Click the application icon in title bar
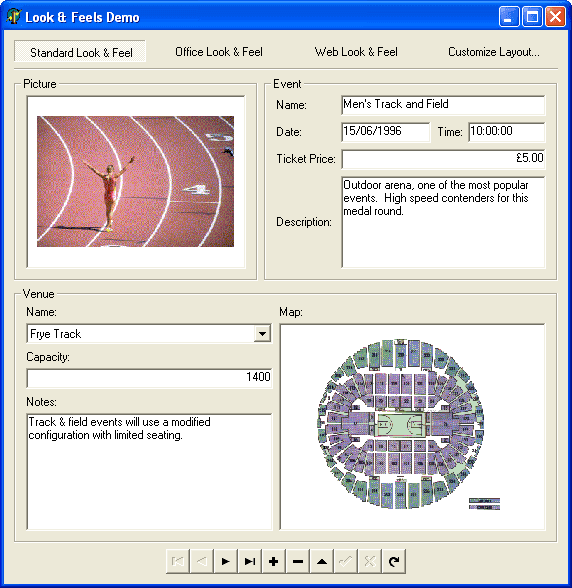This screenshot has width=572, height=588. tap(14, 16)
